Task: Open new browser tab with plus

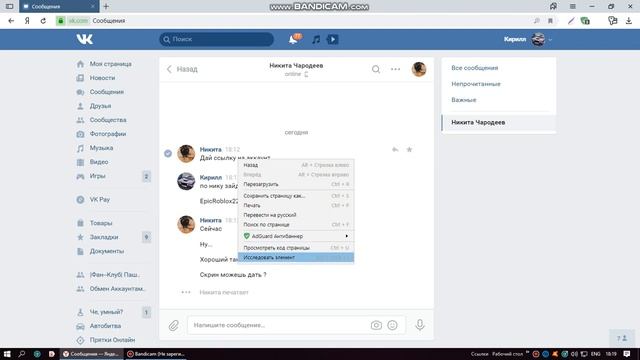Action: 106,7
